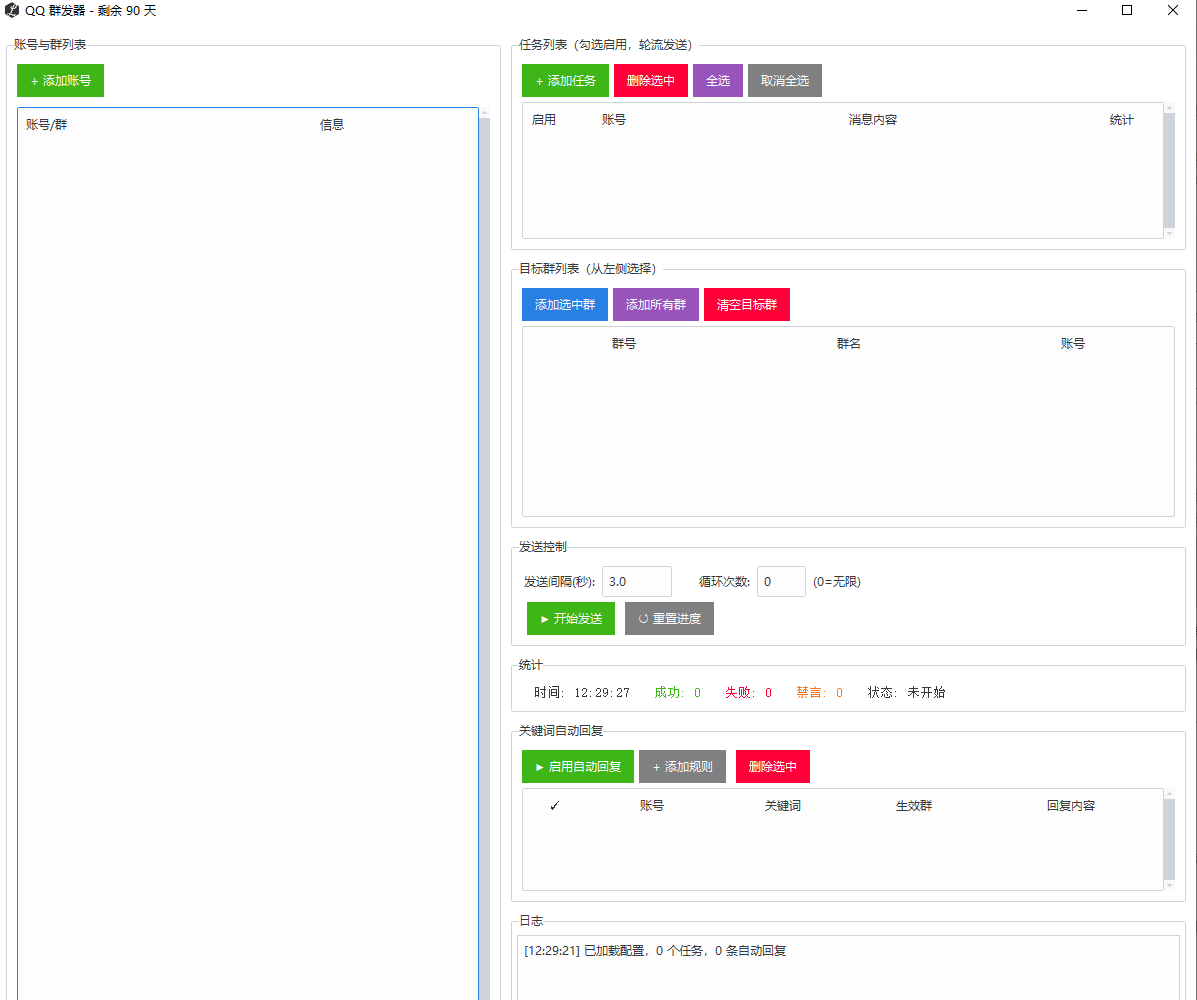
Task: Start sending with 开始发送 button
Action: tap(570, 619)
